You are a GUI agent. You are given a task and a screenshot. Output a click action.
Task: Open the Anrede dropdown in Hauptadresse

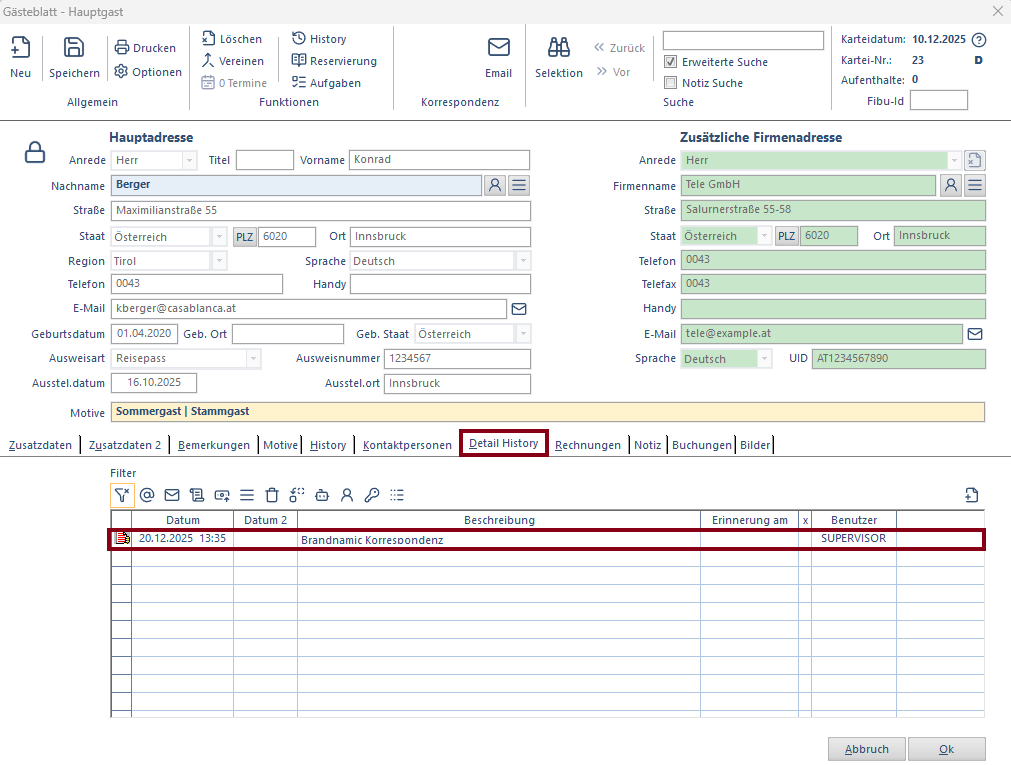click(189, 160)
